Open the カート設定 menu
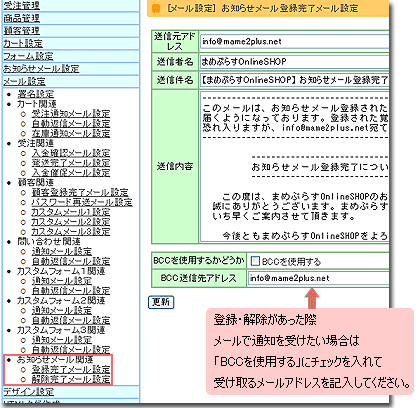Image resolution: width=420 pixels, height=408 pixels. click(x=23, y=43)
